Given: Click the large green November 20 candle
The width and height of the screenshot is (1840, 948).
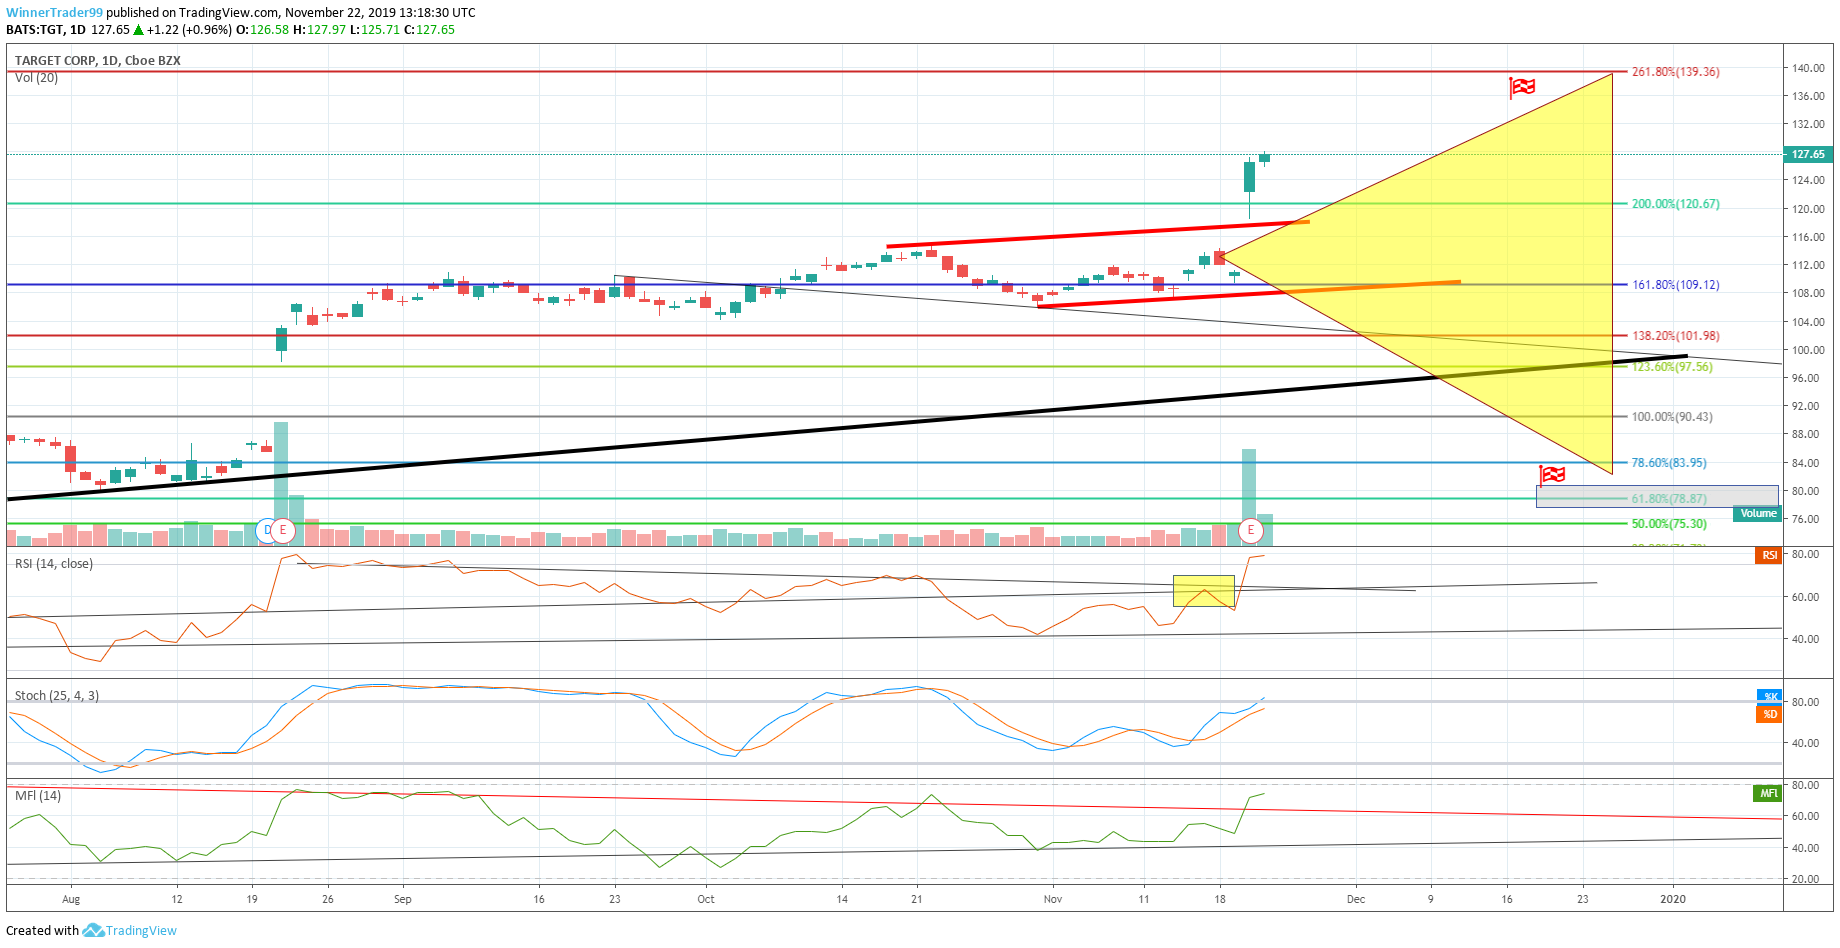Looking at the screenshot, I should coord(1250,177).
